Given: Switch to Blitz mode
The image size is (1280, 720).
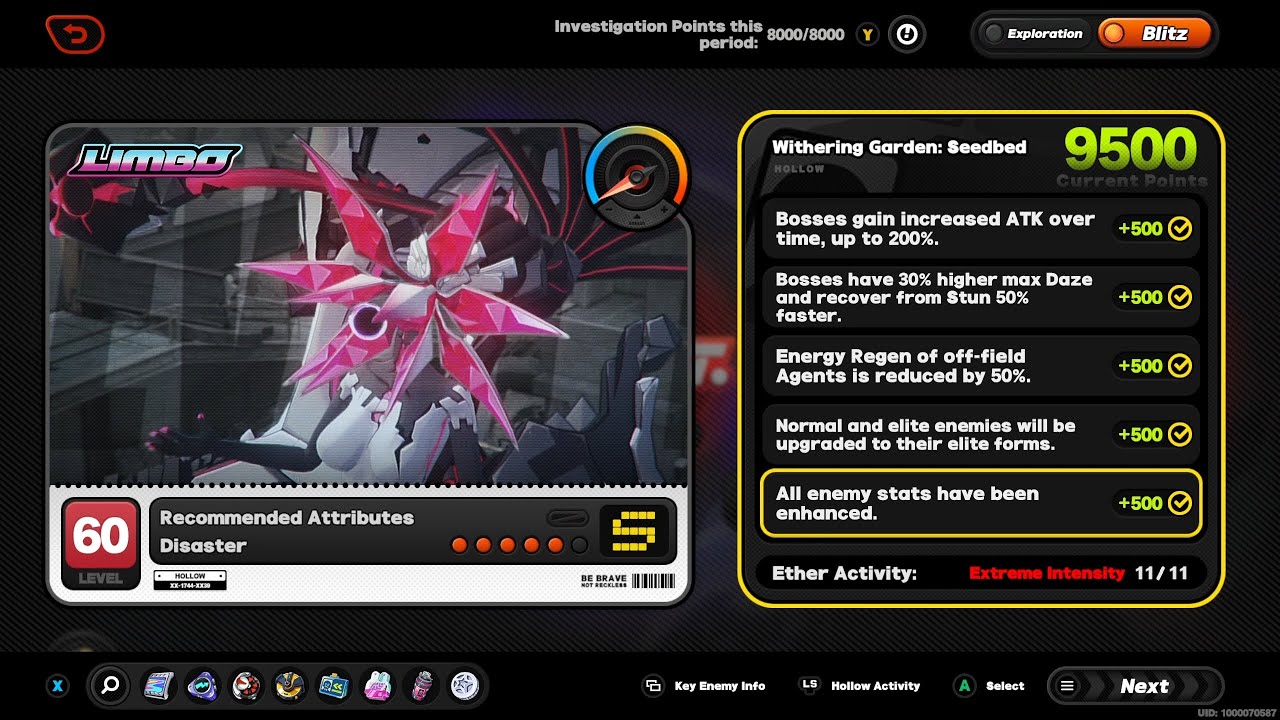Looking at the screenshot, I should [x=1154, y=34].
